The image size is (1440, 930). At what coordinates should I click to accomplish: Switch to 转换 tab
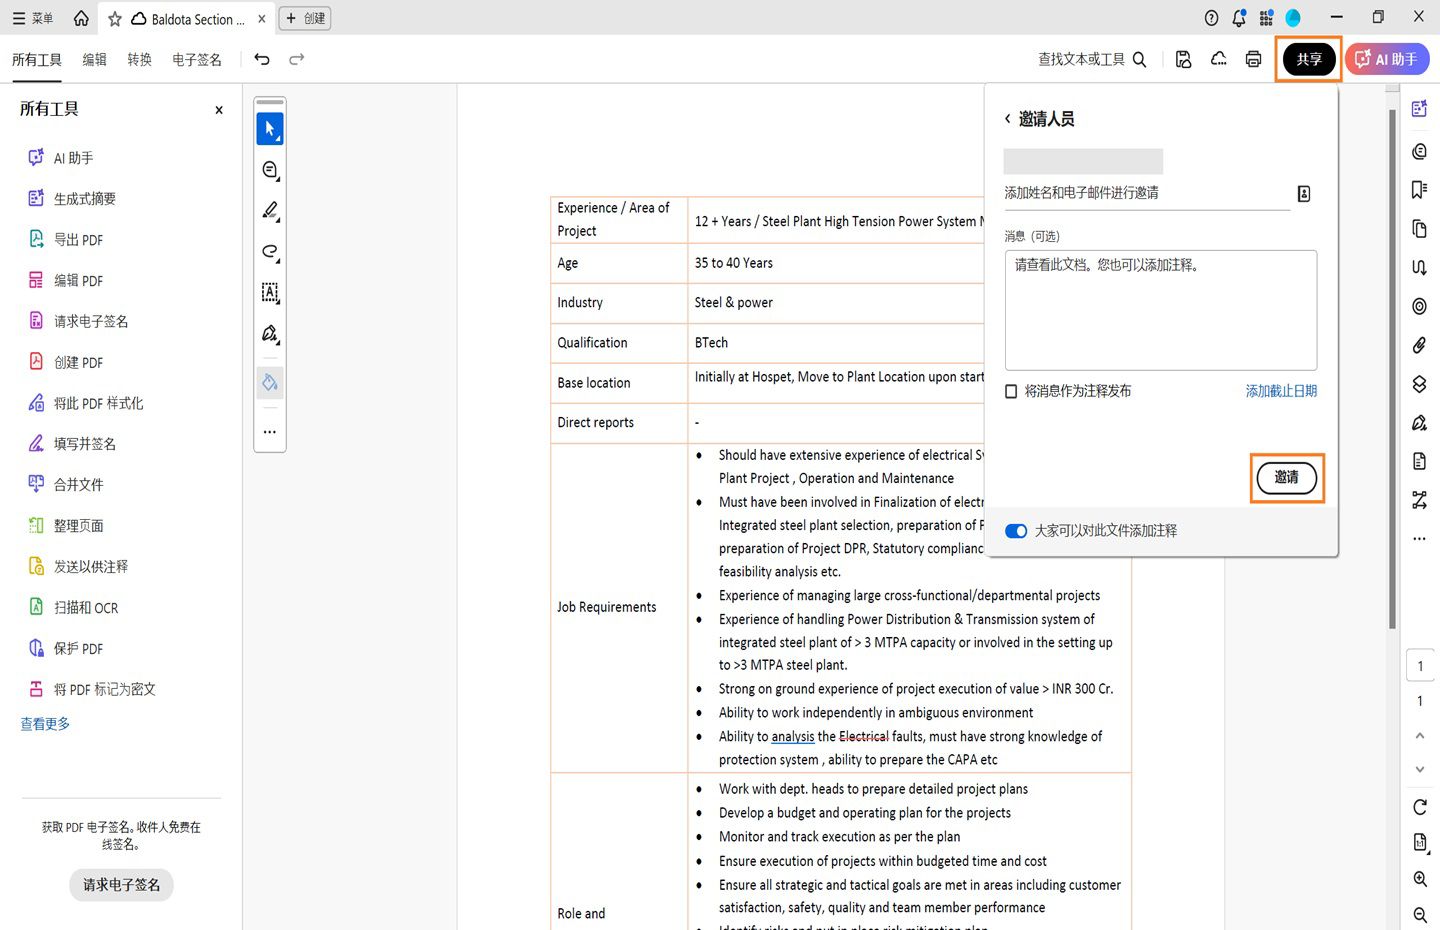click(140, 60)
